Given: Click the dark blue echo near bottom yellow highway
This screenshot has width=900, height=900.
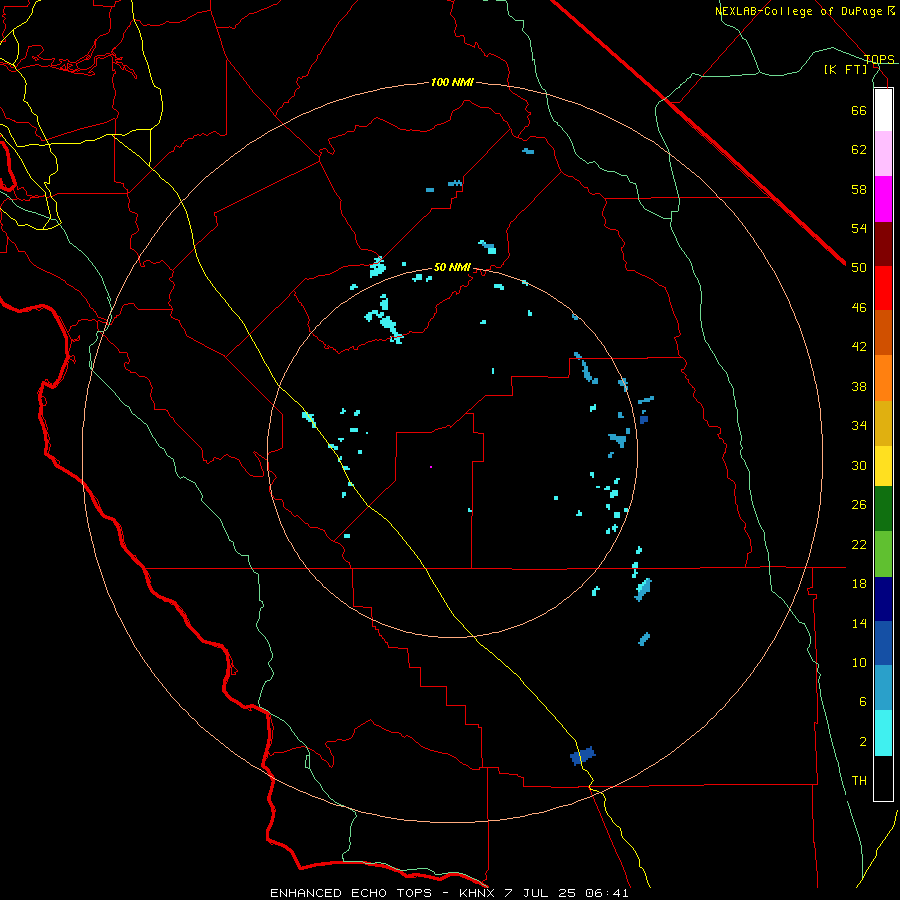Looking at the screenshot, I should pyautogui.click(x=583, y=756).
